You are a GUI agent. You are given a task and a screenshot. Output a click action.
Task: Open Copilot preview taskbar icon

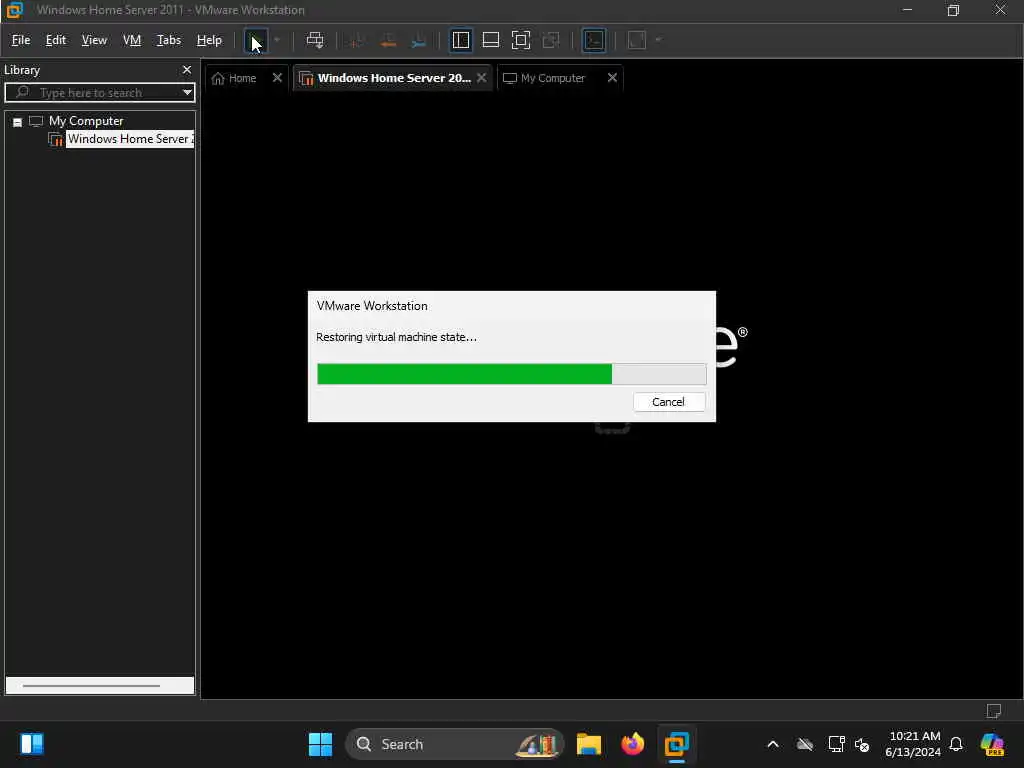point(992,744)
